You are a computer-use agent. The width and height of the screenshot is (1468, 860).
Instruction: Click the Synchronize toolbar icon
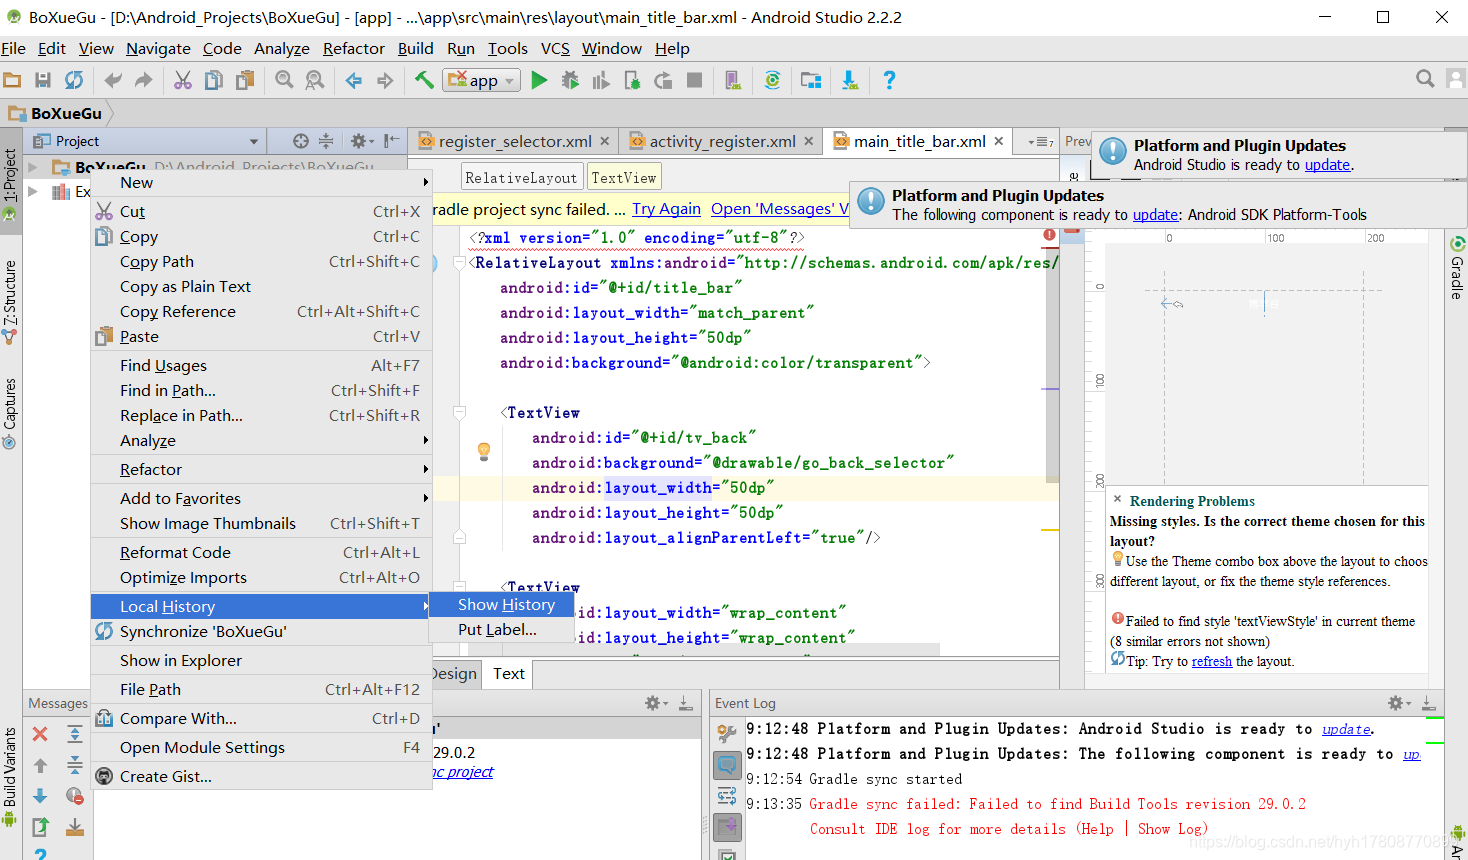74,80
